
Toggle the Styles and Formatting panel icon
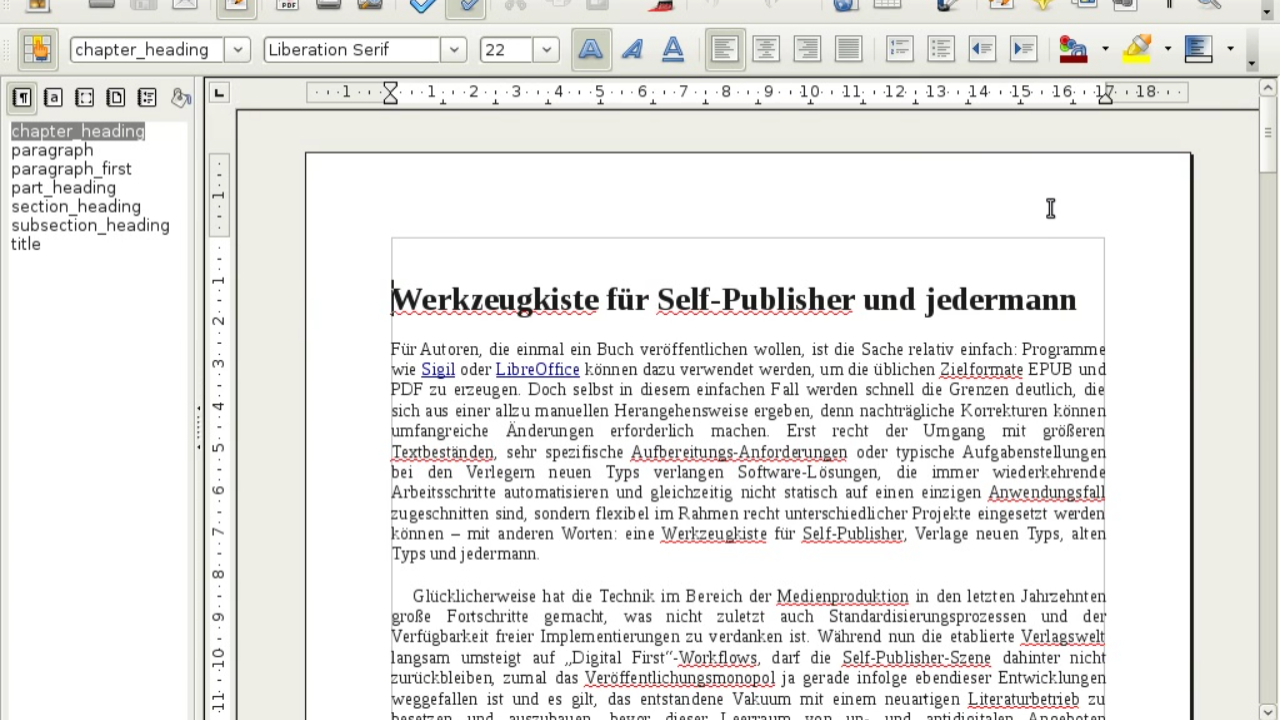(38, 49)
